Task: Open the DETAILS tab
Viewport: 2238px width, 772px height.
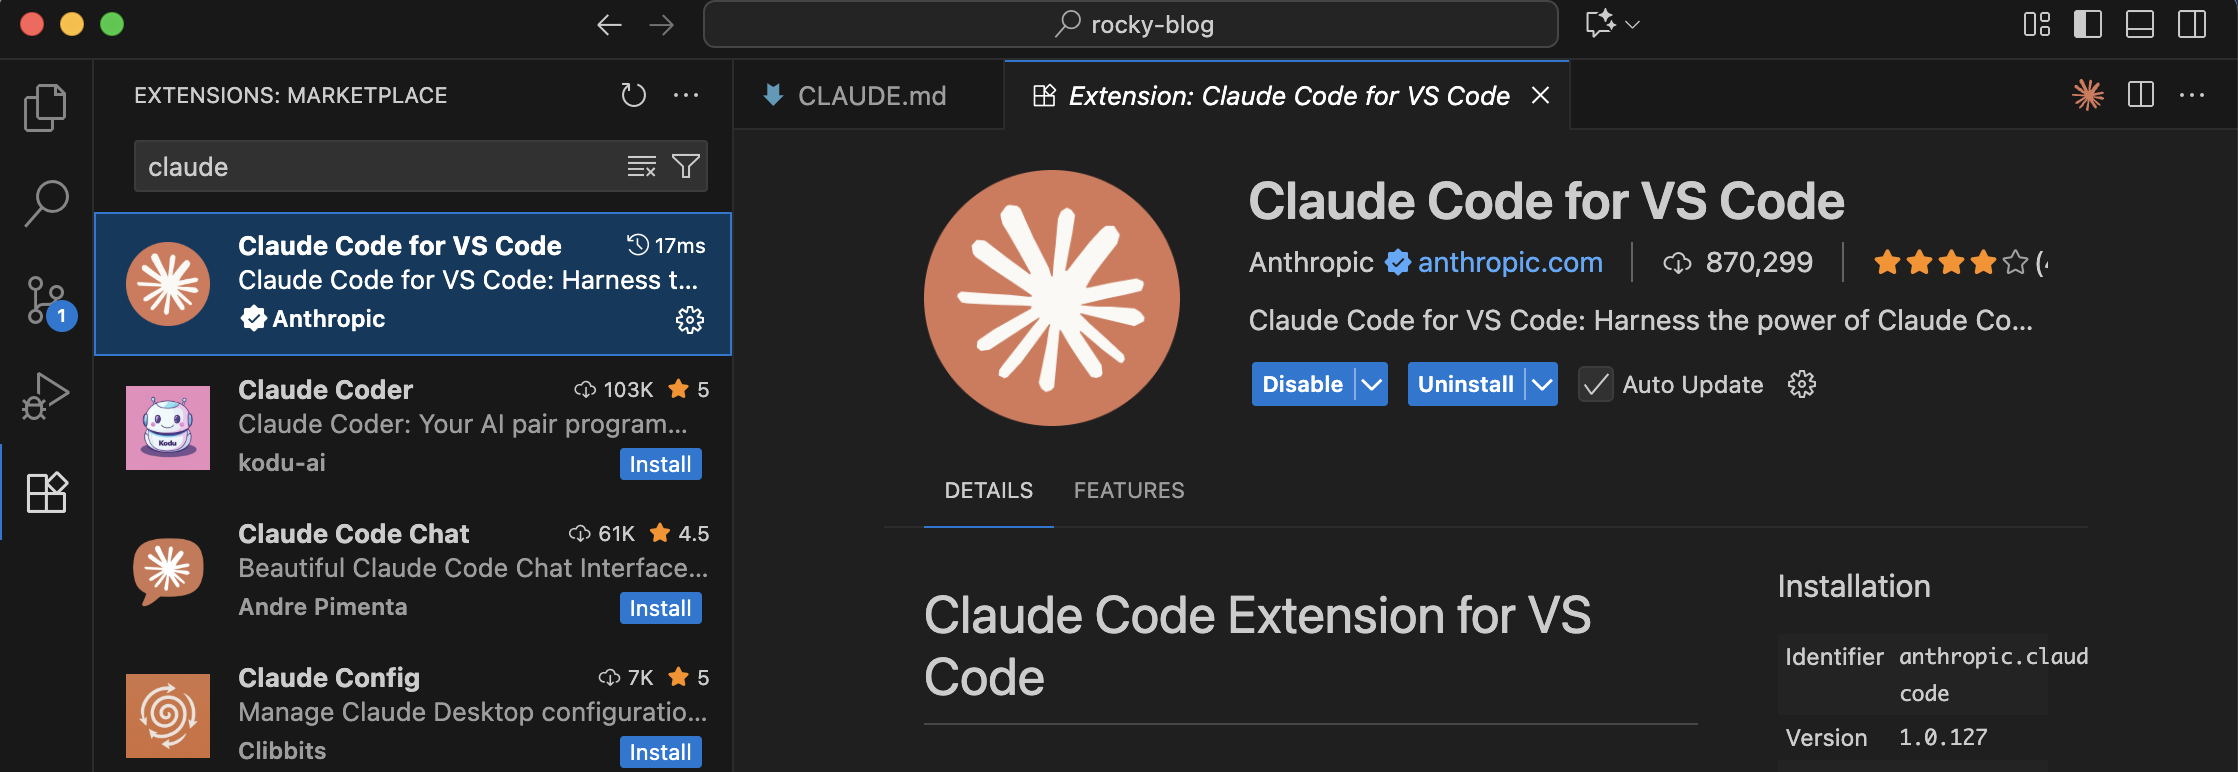Action: coord(989,490)
